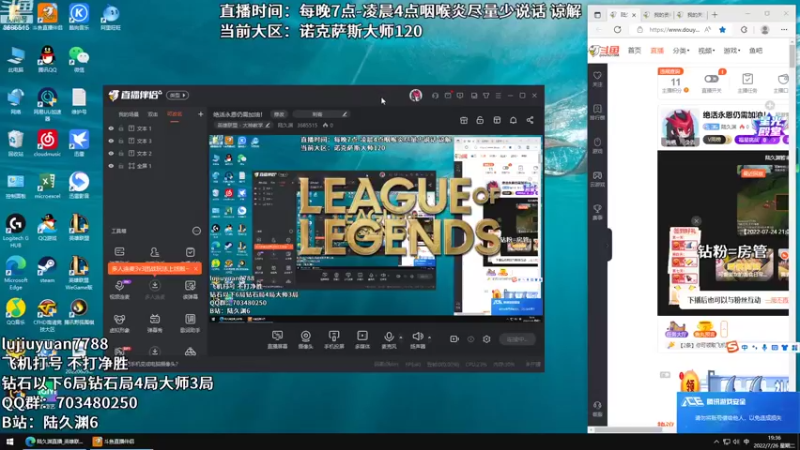The image size is (800, 450).
Task: Toggle lock on 文本 1 layer
Action: [121, 129]
